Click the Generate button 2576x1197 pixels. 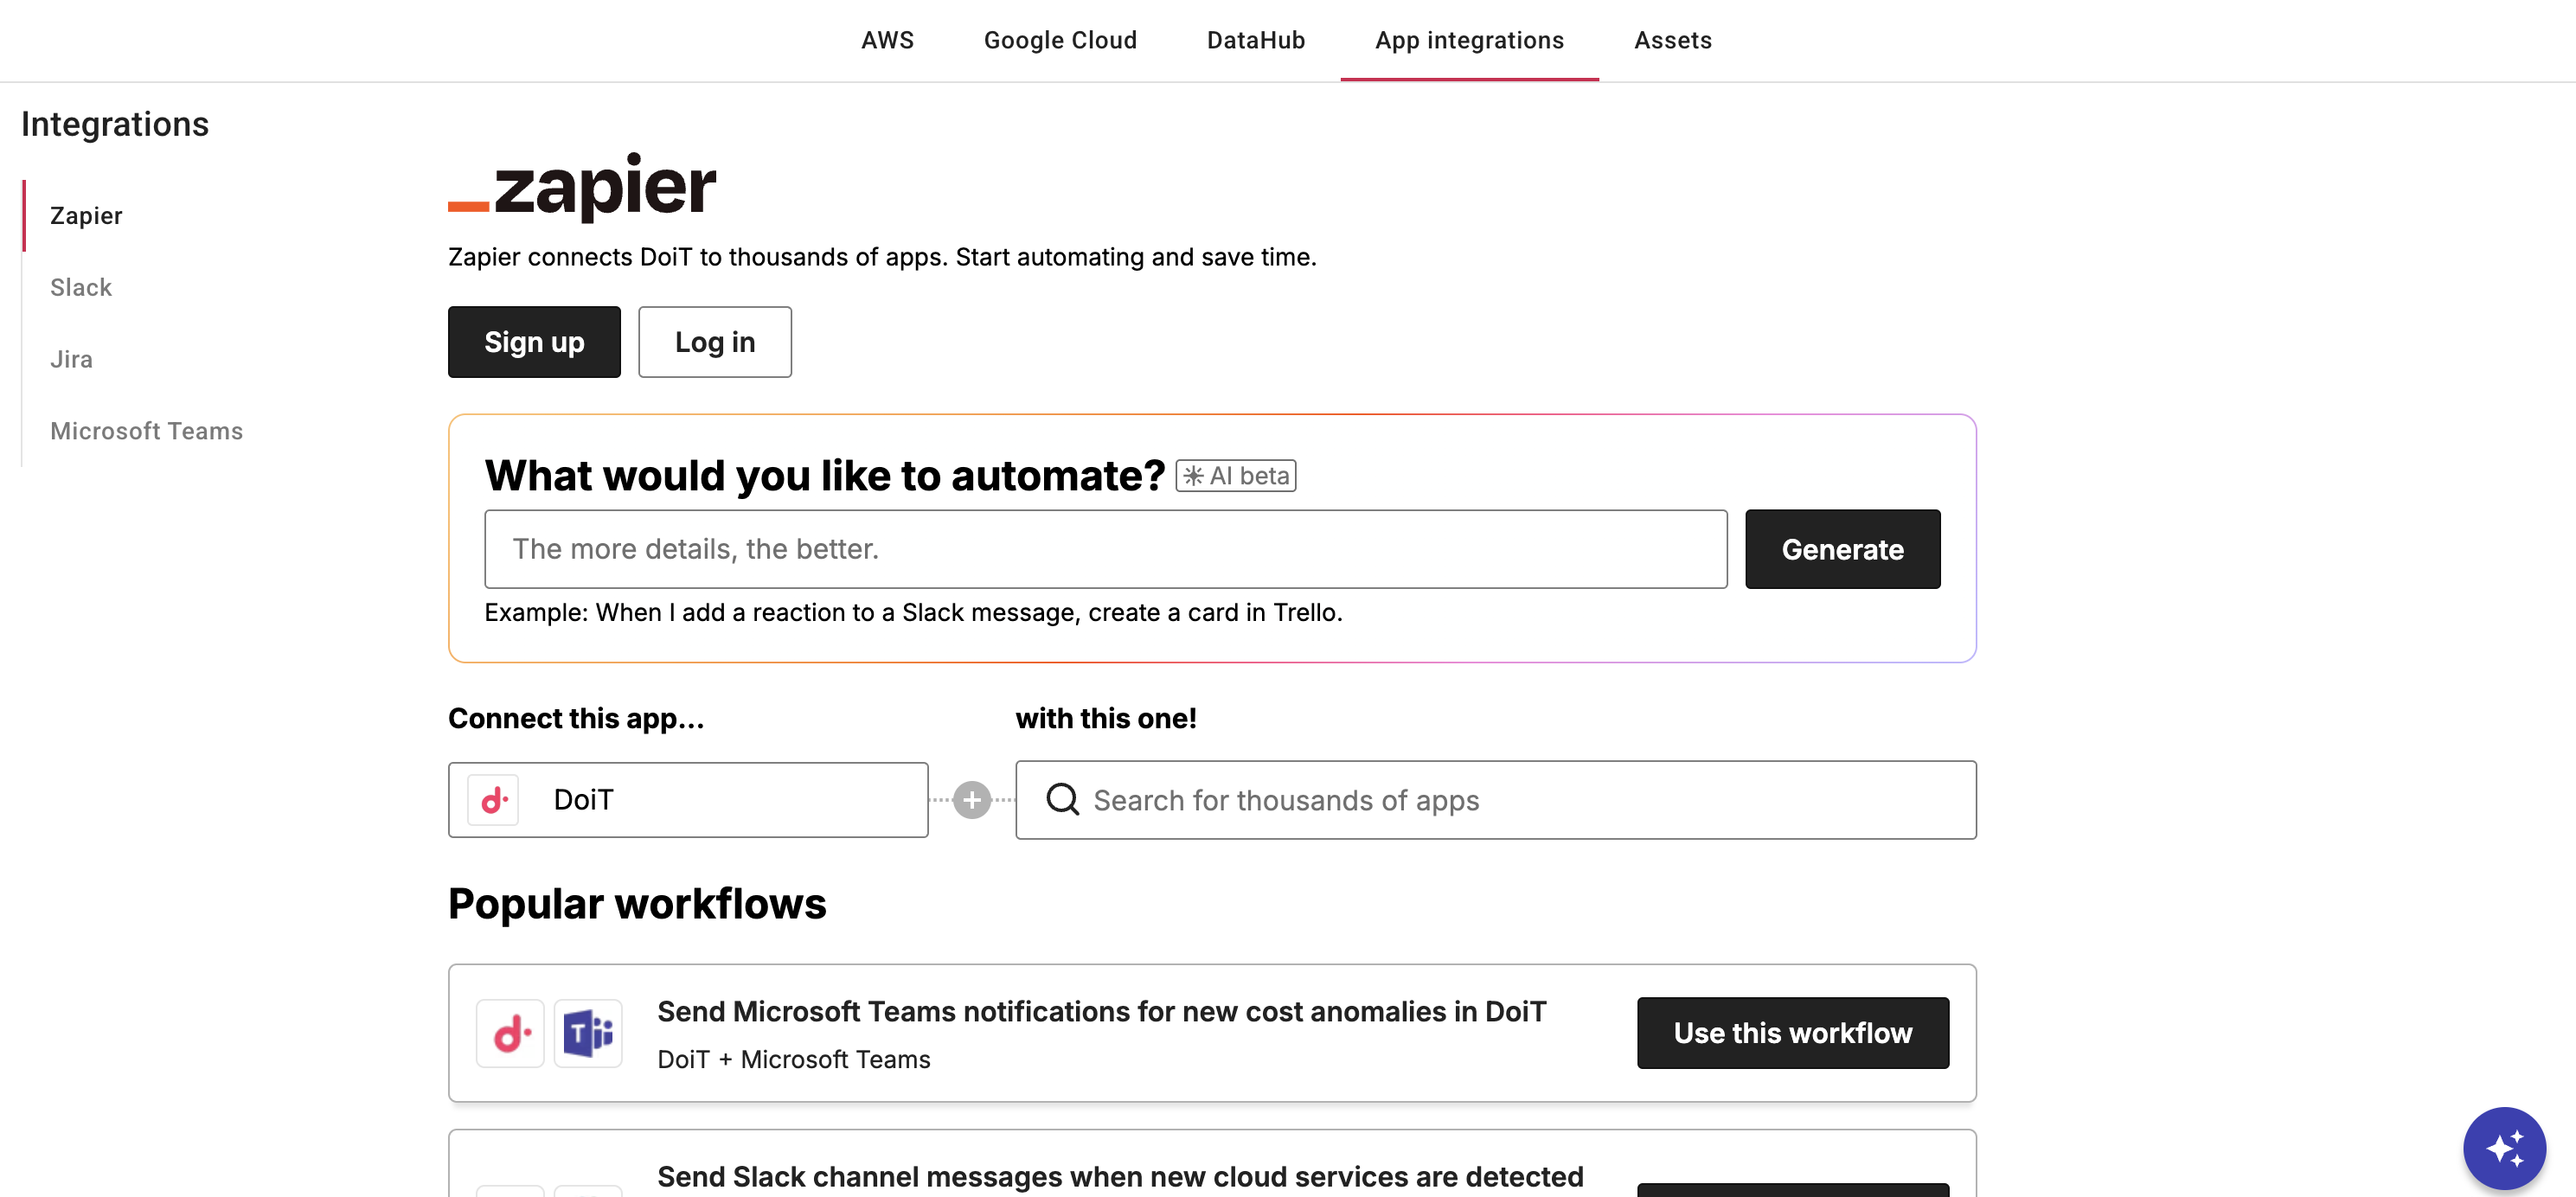[x=1842, y=548]
